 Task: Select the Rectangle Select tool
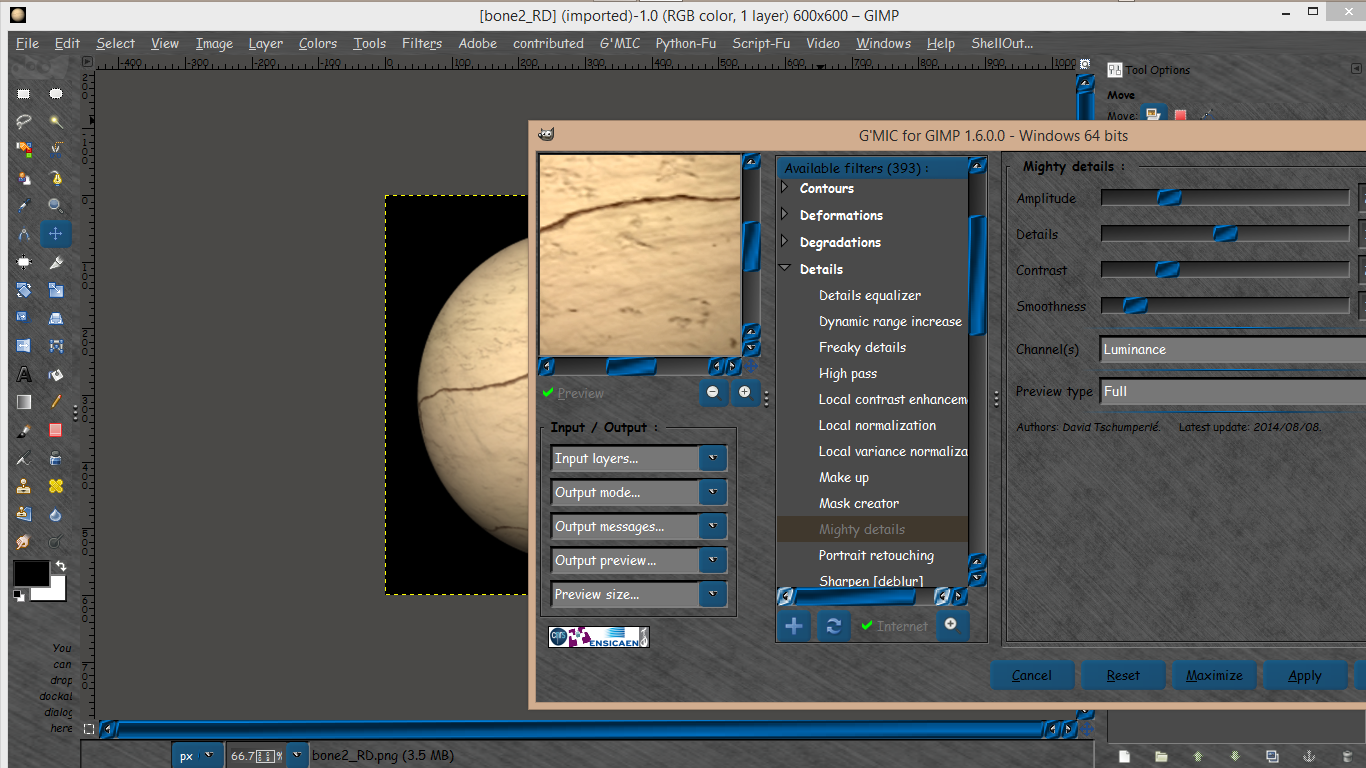pyautogui.click(x=24, y=94)
